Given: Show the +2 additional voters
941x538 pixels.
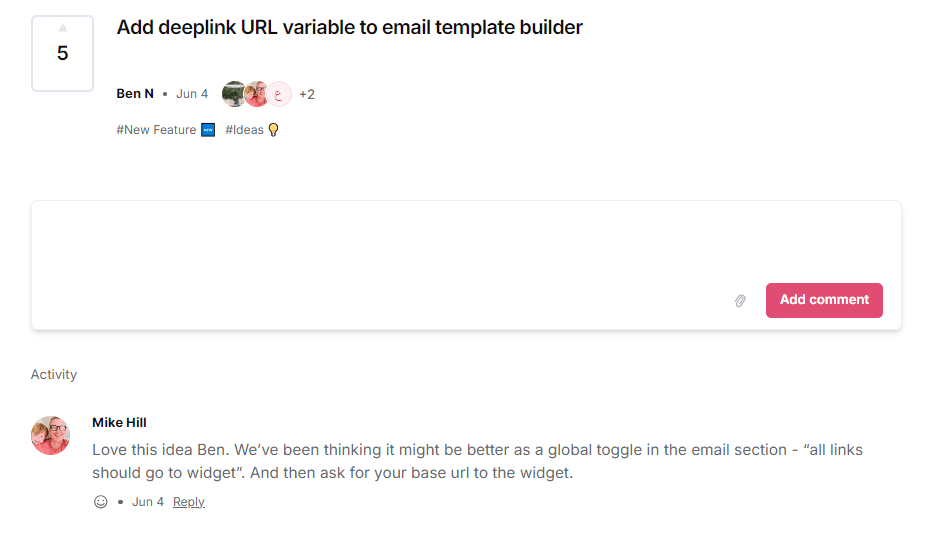Looking at the screenshot, I should pyautogui.click(x=307, y=94).
